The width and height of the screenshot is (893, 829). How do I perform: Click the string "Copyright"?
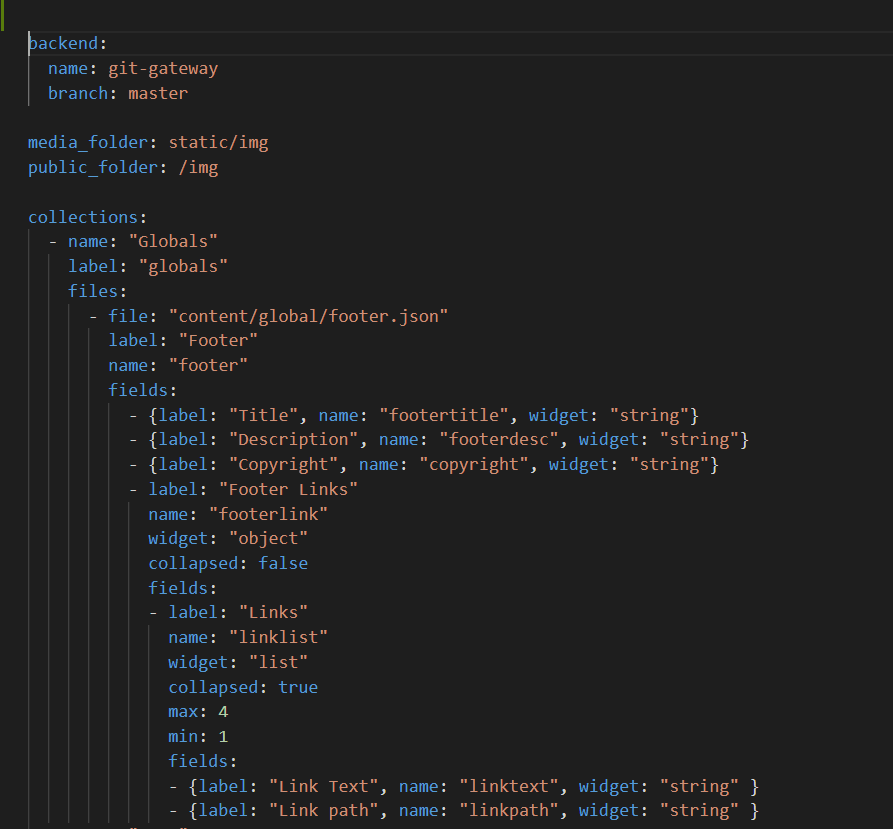click(x=283, y=465)
